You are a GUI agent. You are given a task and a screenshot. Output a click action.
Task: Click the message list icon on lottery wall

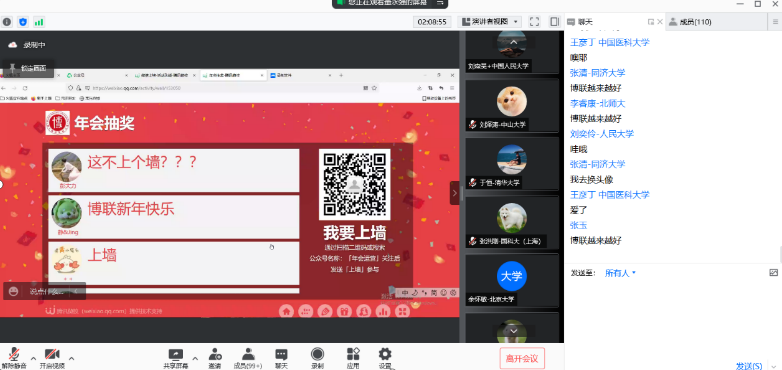click(306, 311)
